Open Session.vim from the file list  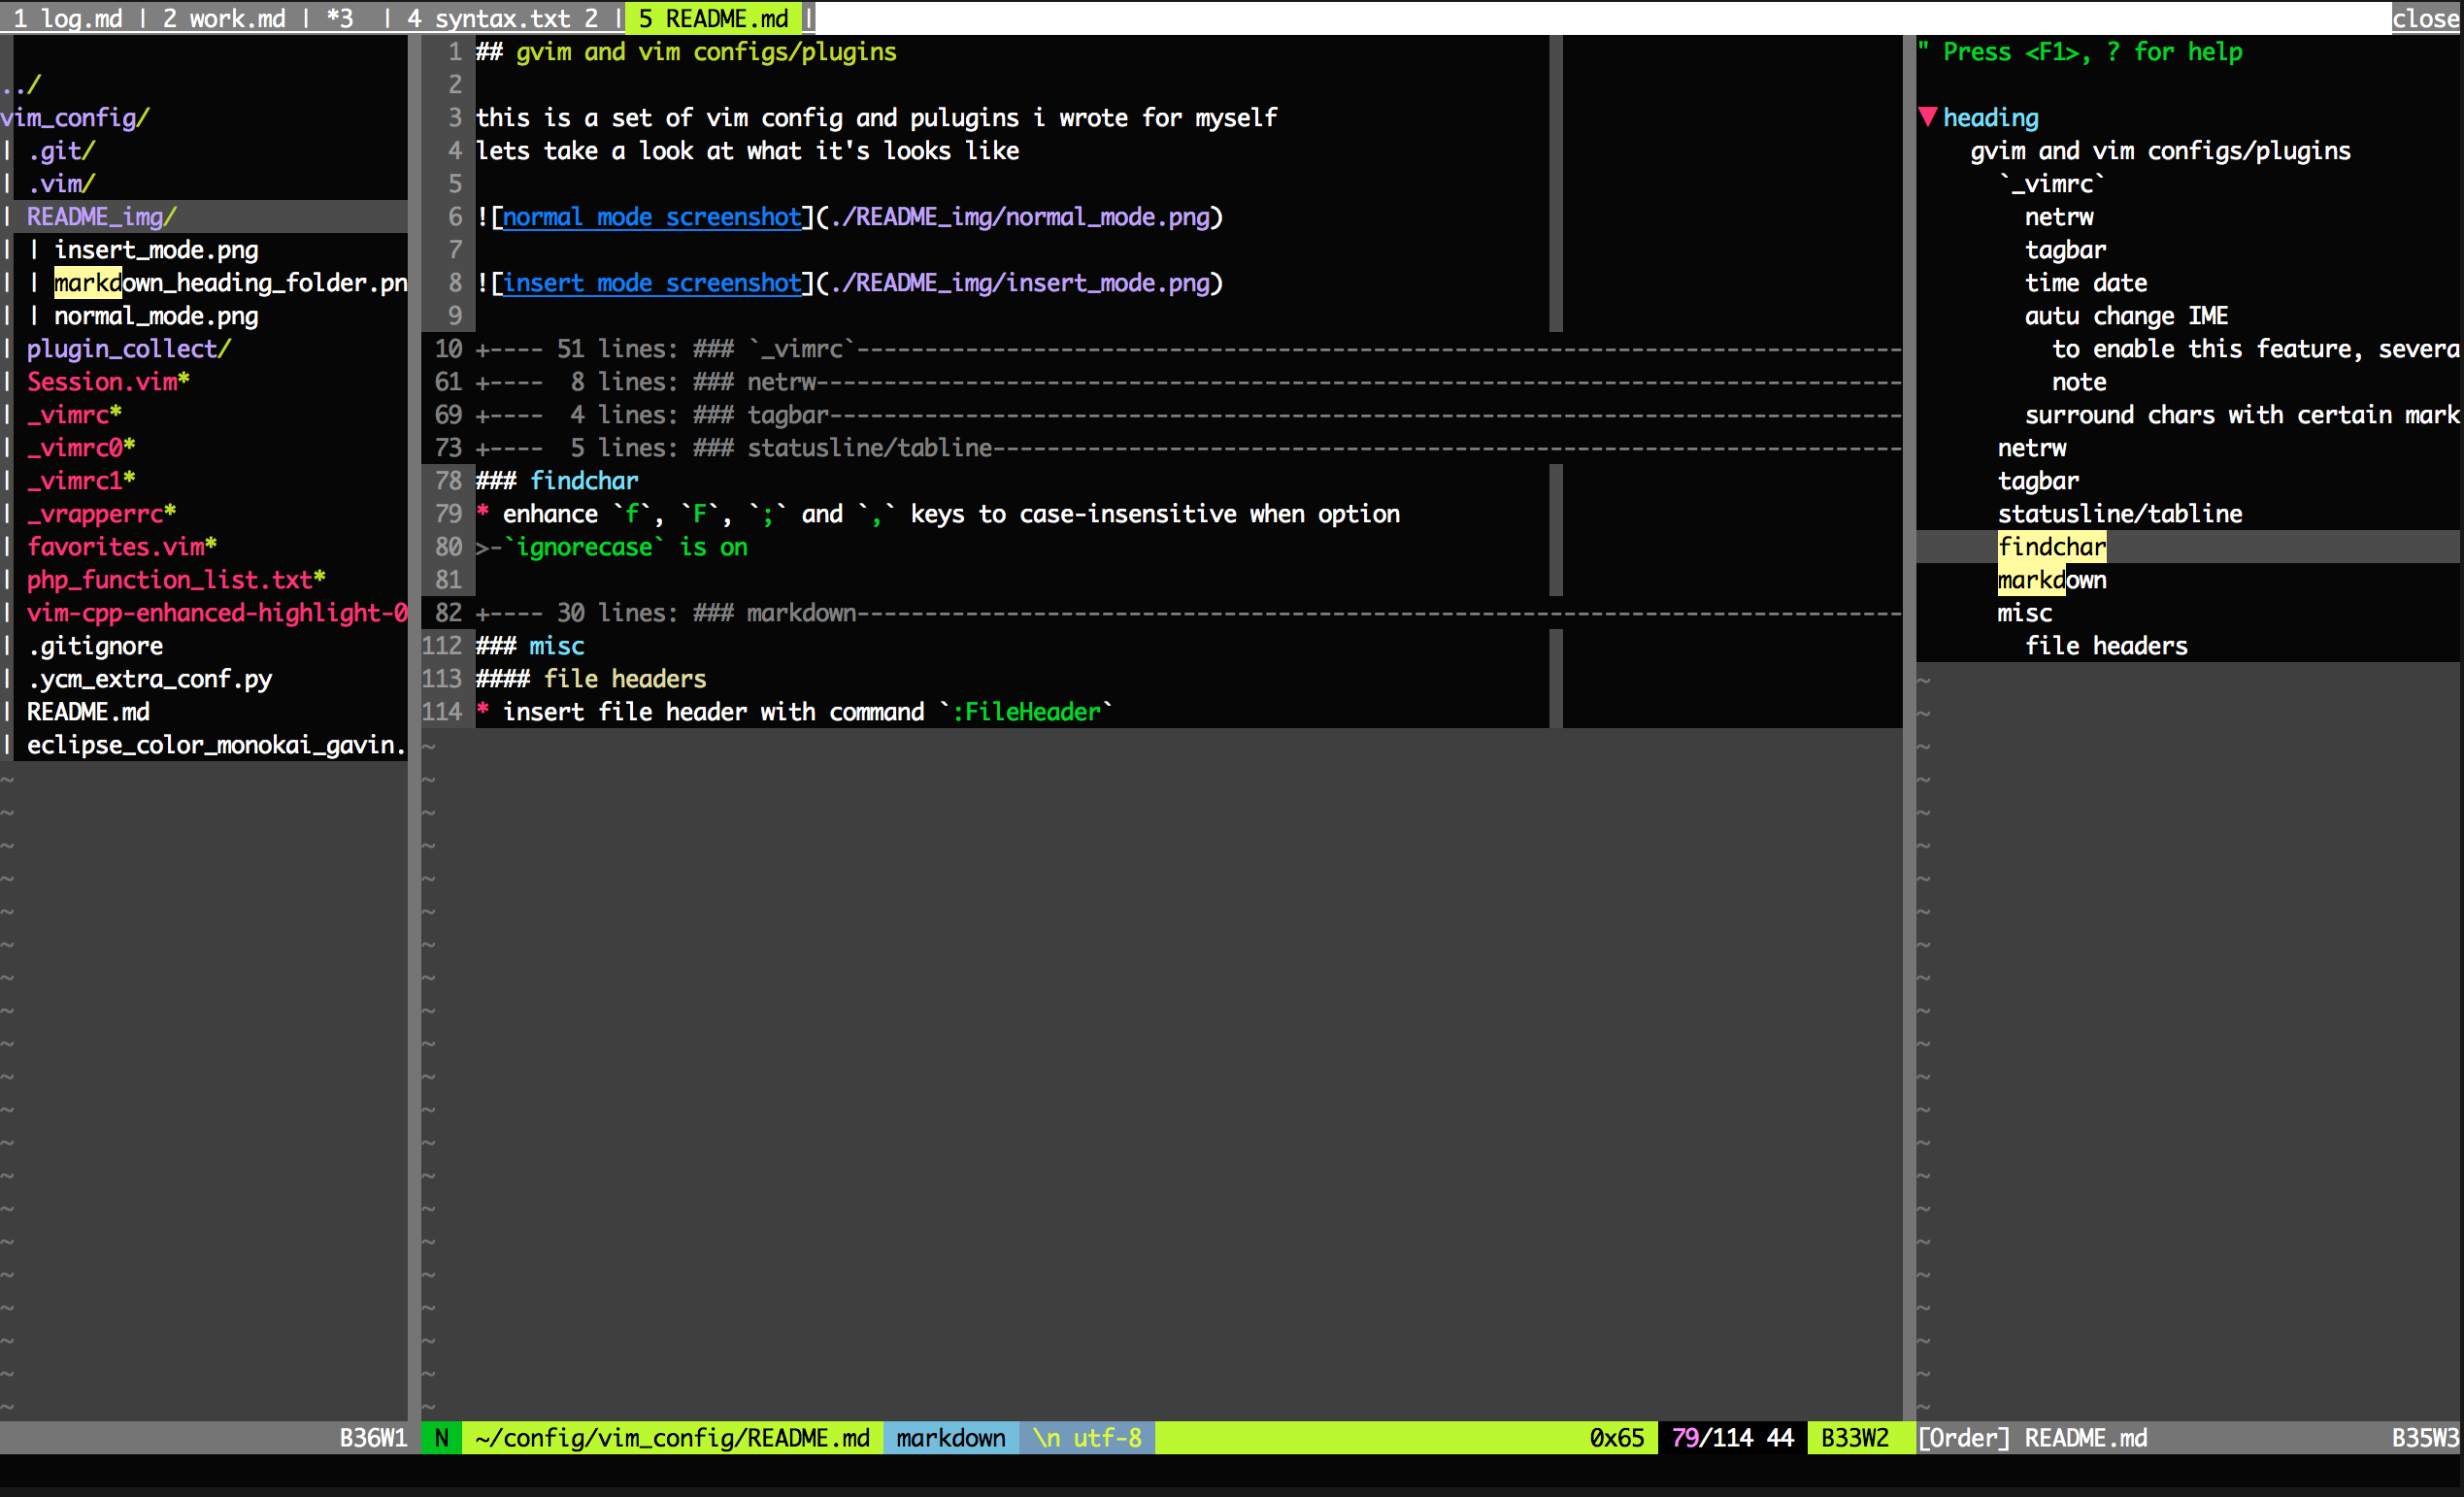(102, 382)
